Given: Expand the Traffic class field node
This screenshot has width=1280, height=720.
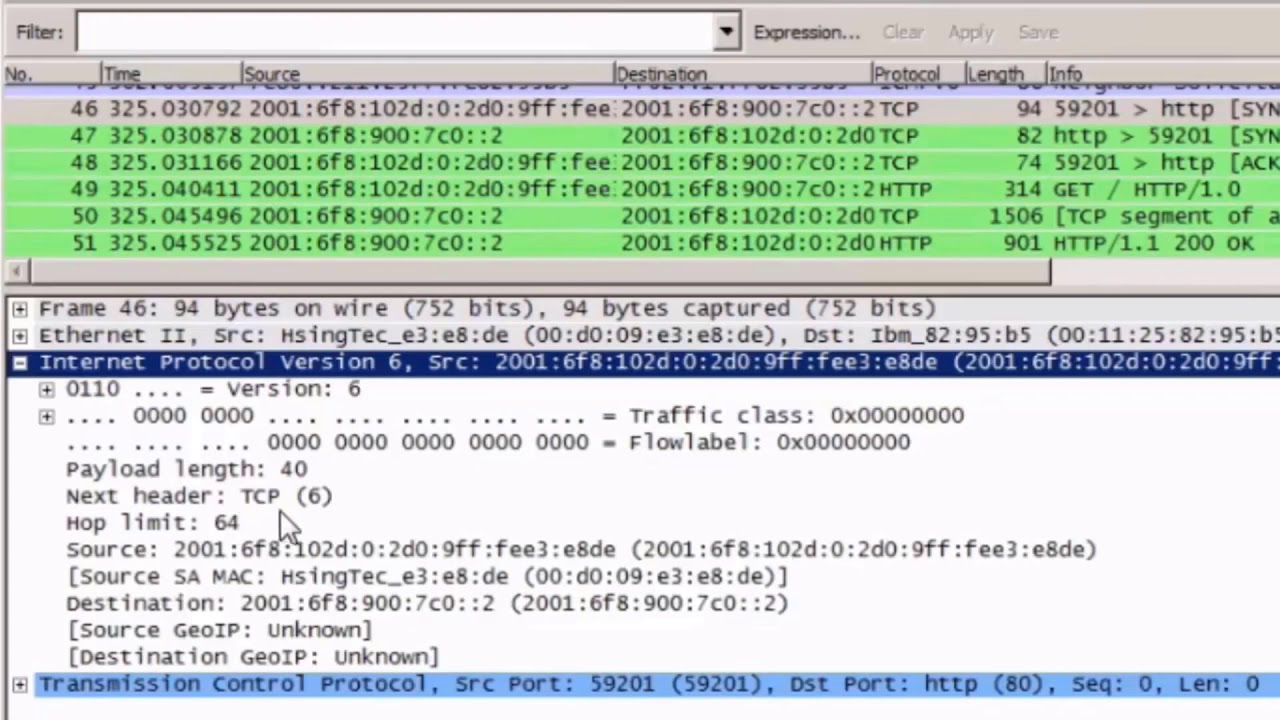Looking at the screenshot, I should point(46,417).
